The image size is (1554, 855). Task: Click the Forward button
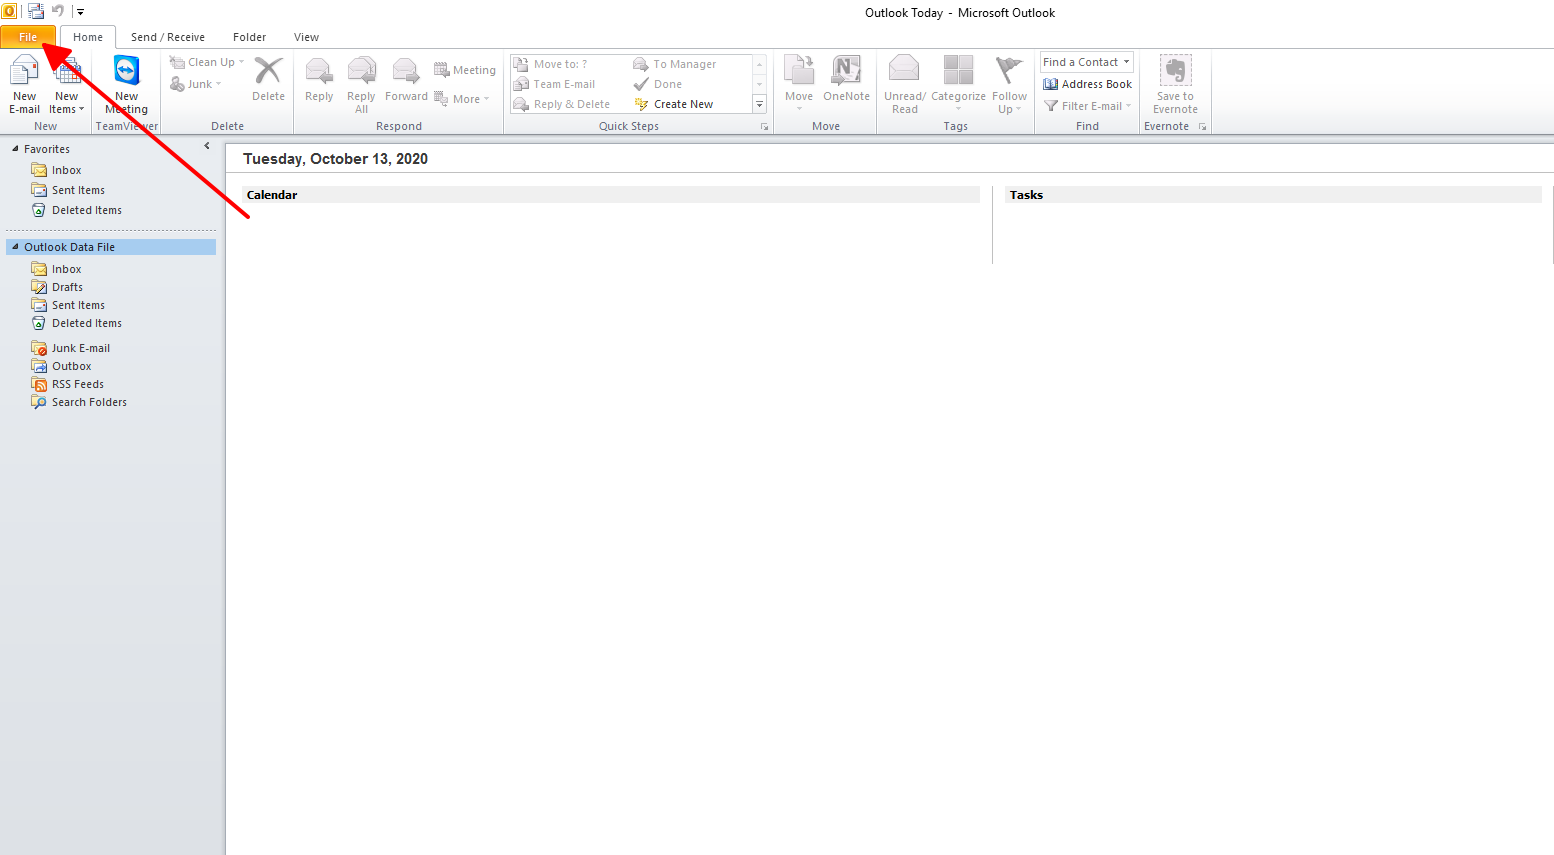[x=406, y=79]
